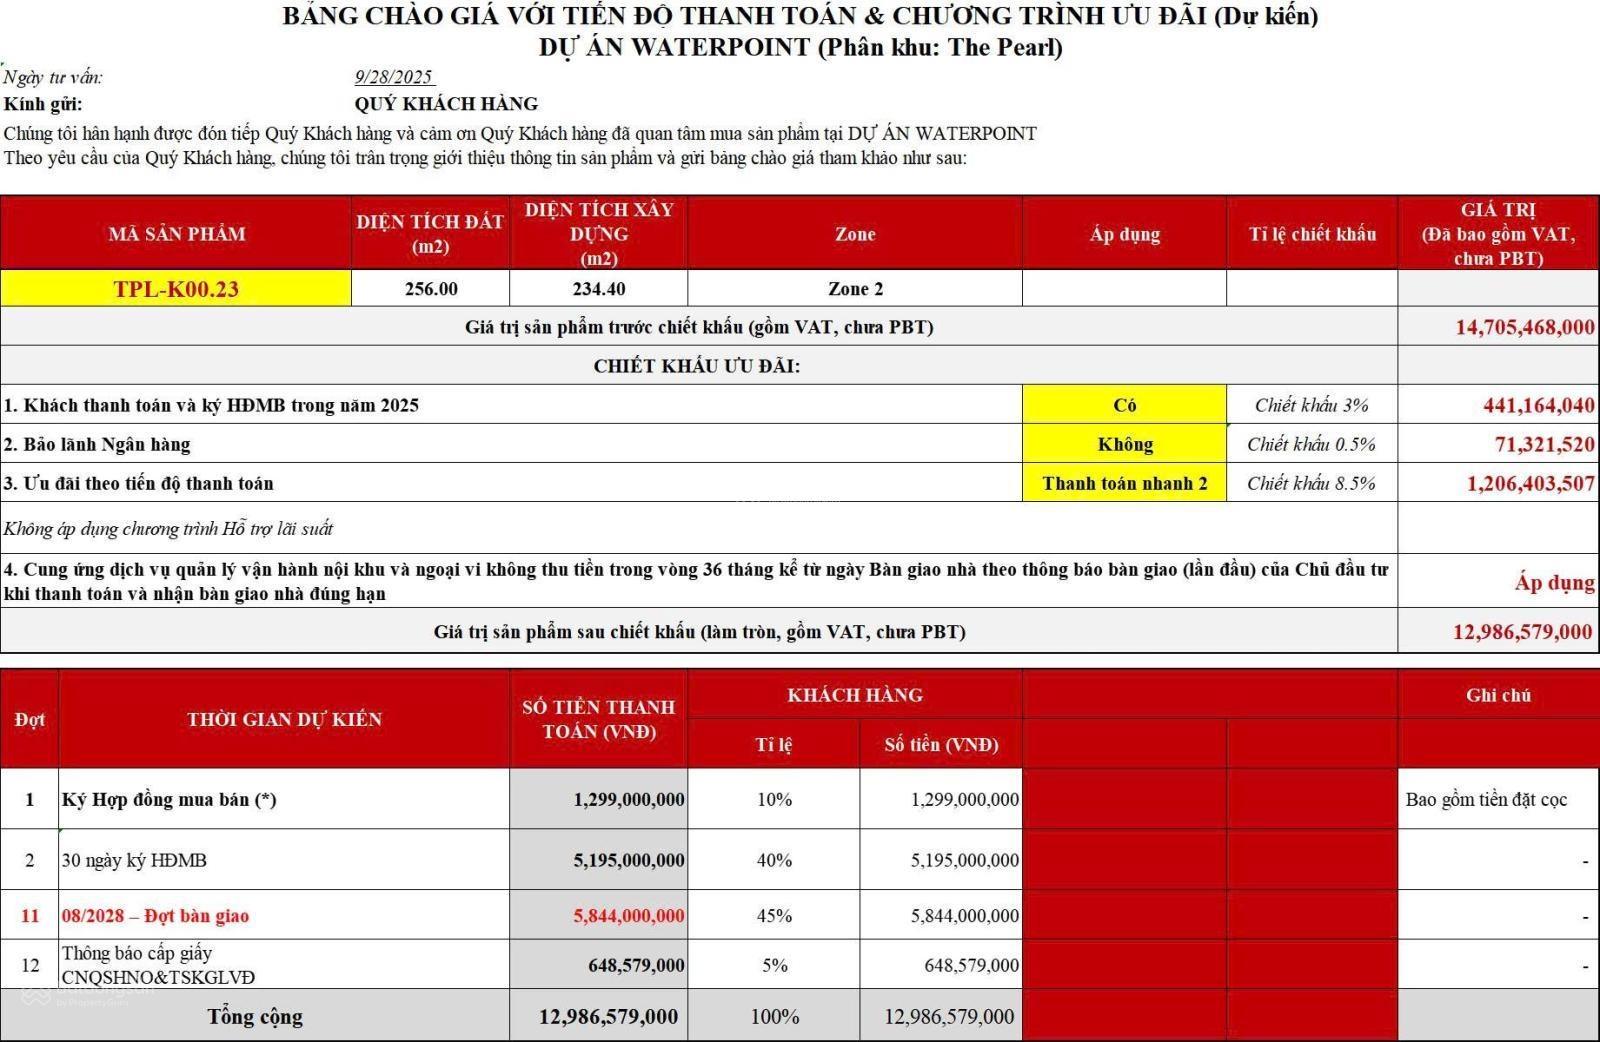The height and width of the screenshot is (1042, 1600).
Task: Select the 'Ký Hợp đồng mua bán (*)' row
Action: pos(169,799)
